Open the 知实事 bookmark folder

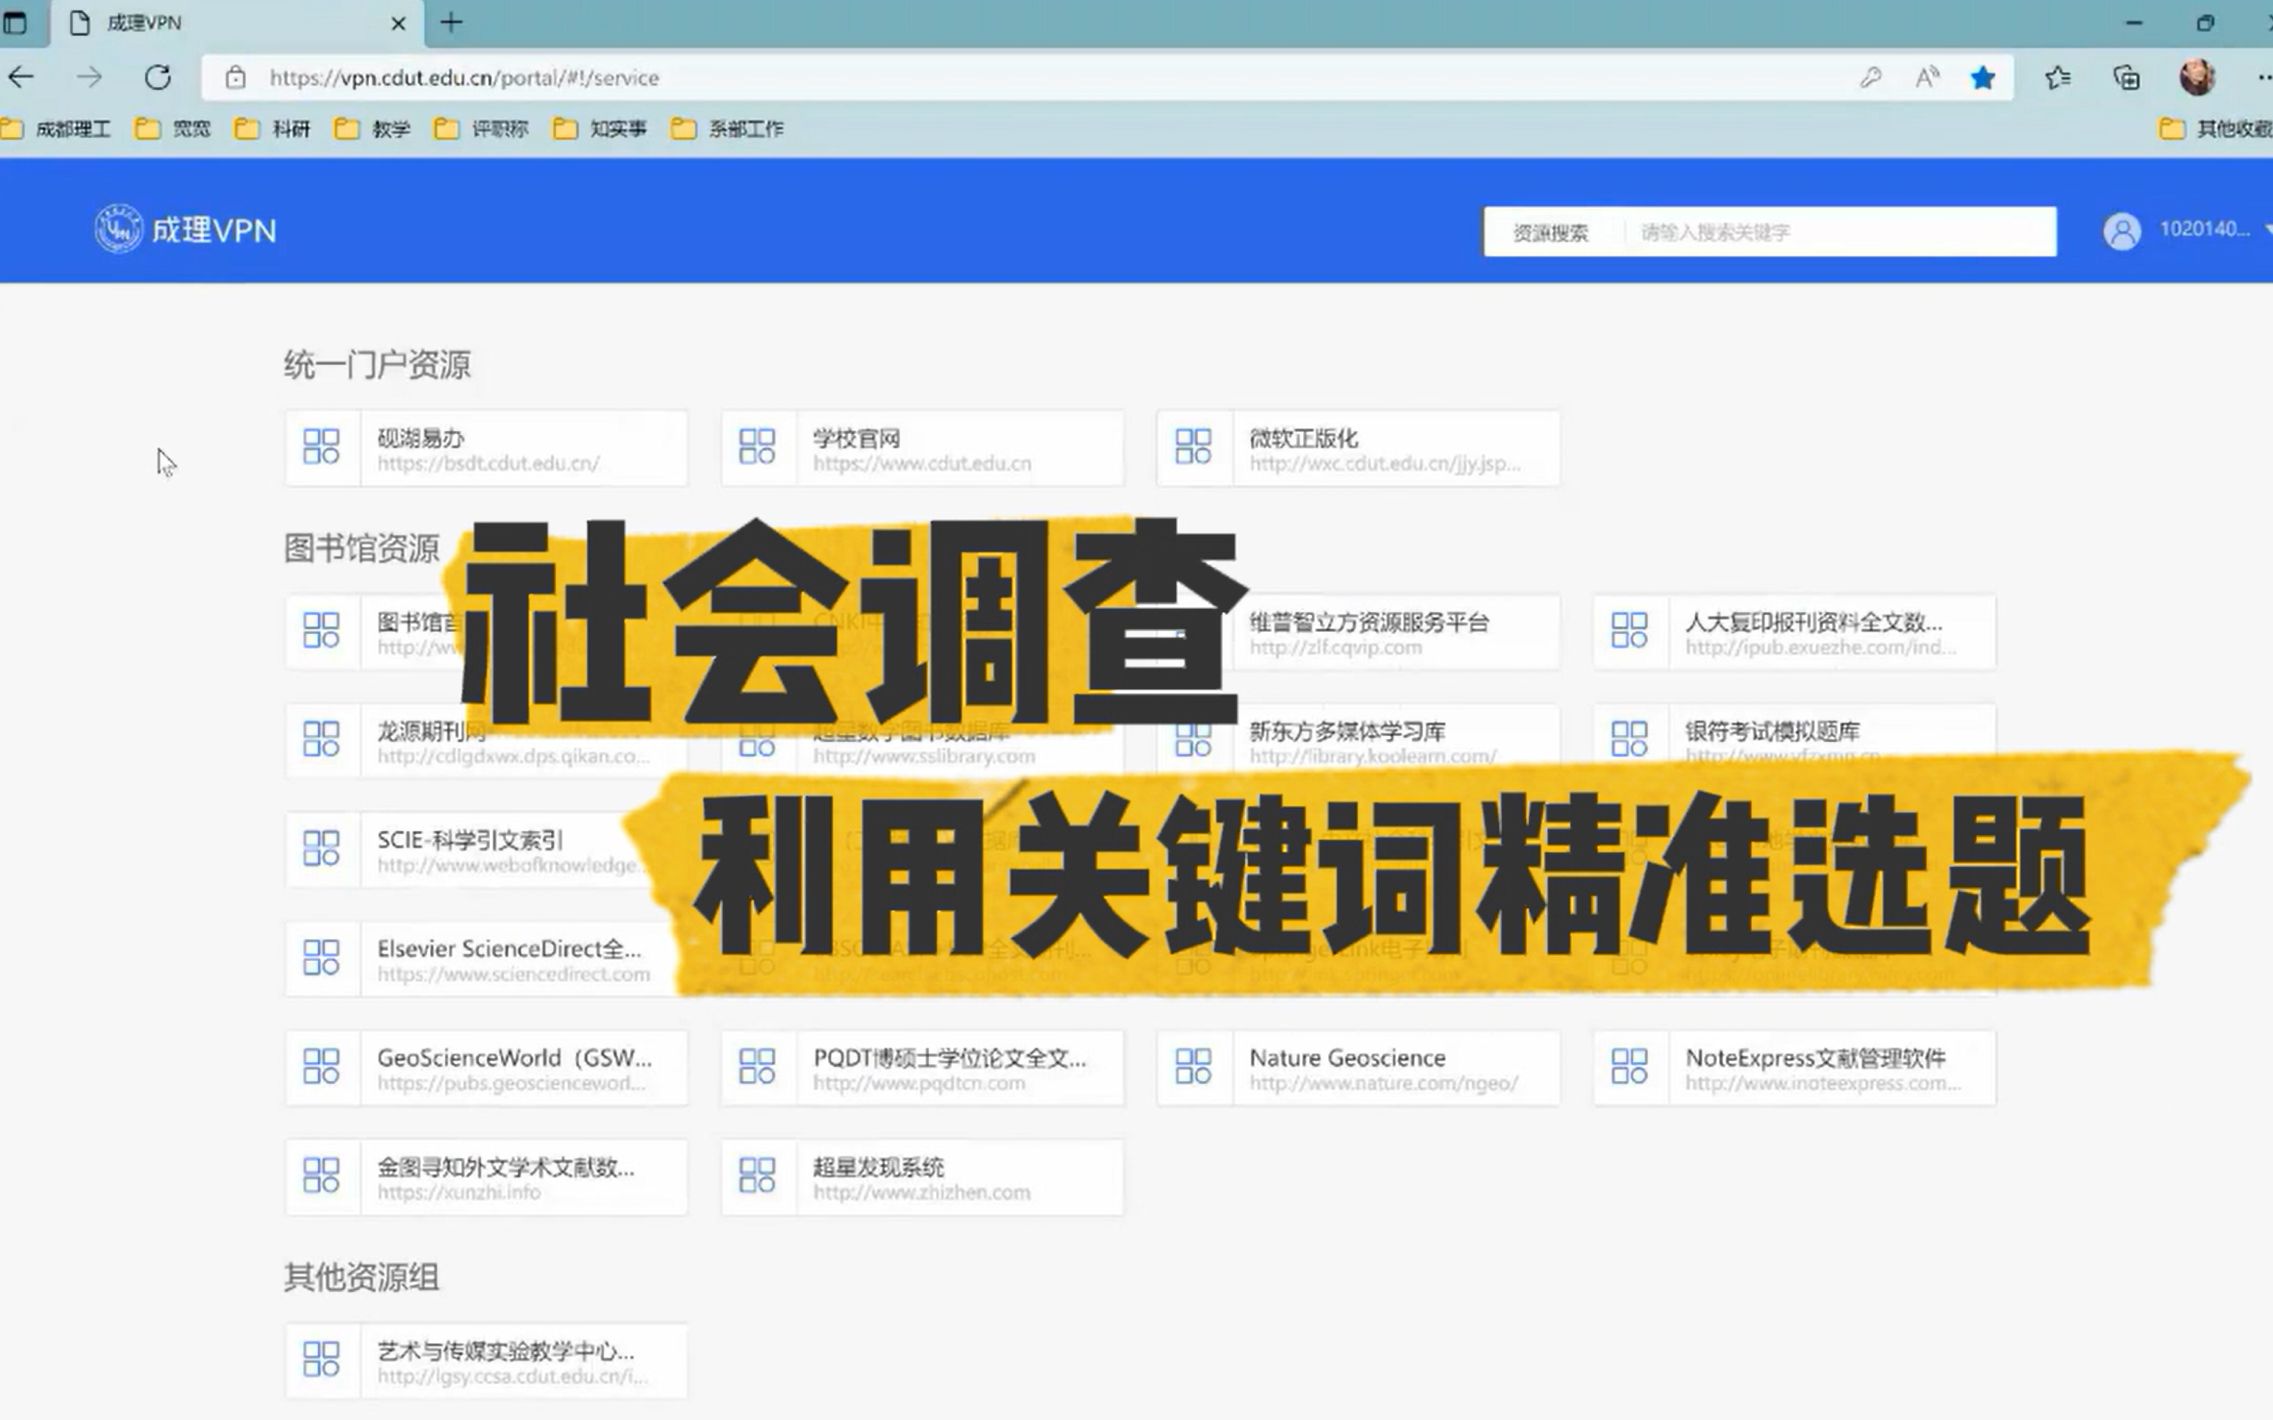click(x=600, y=128)
